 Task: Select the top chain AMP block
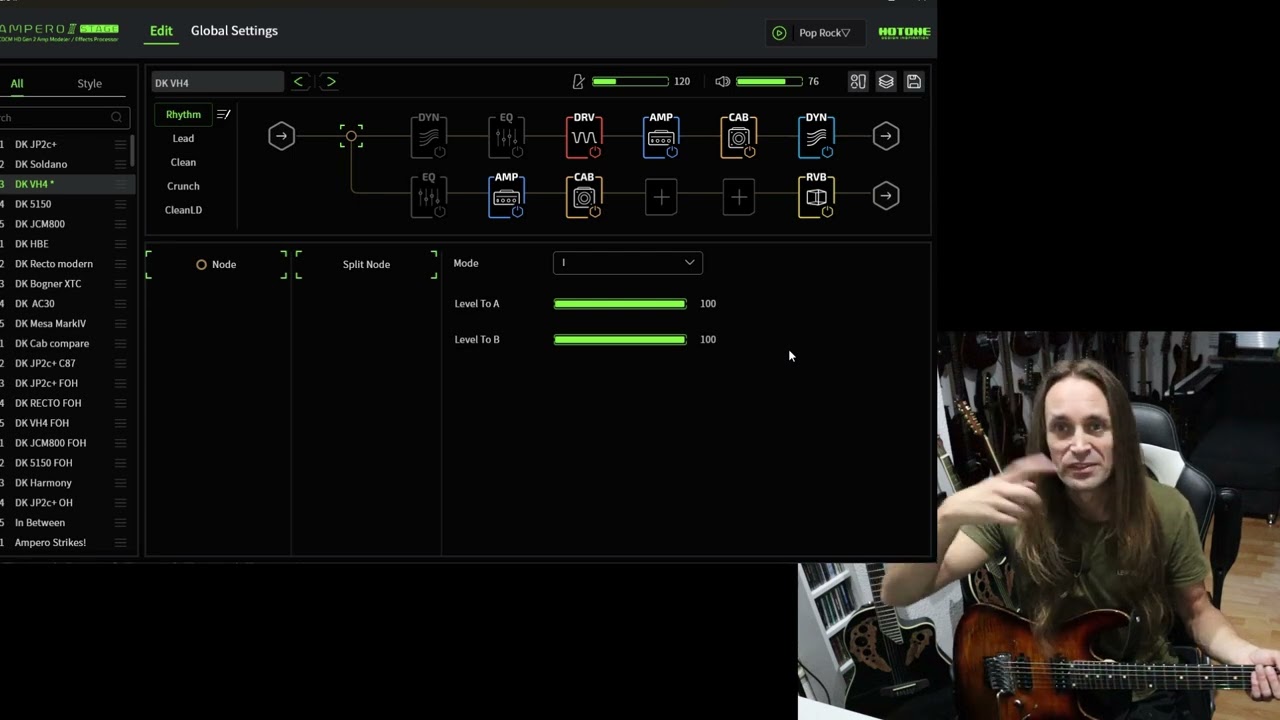pyautogui.click(x=661, y=136)
